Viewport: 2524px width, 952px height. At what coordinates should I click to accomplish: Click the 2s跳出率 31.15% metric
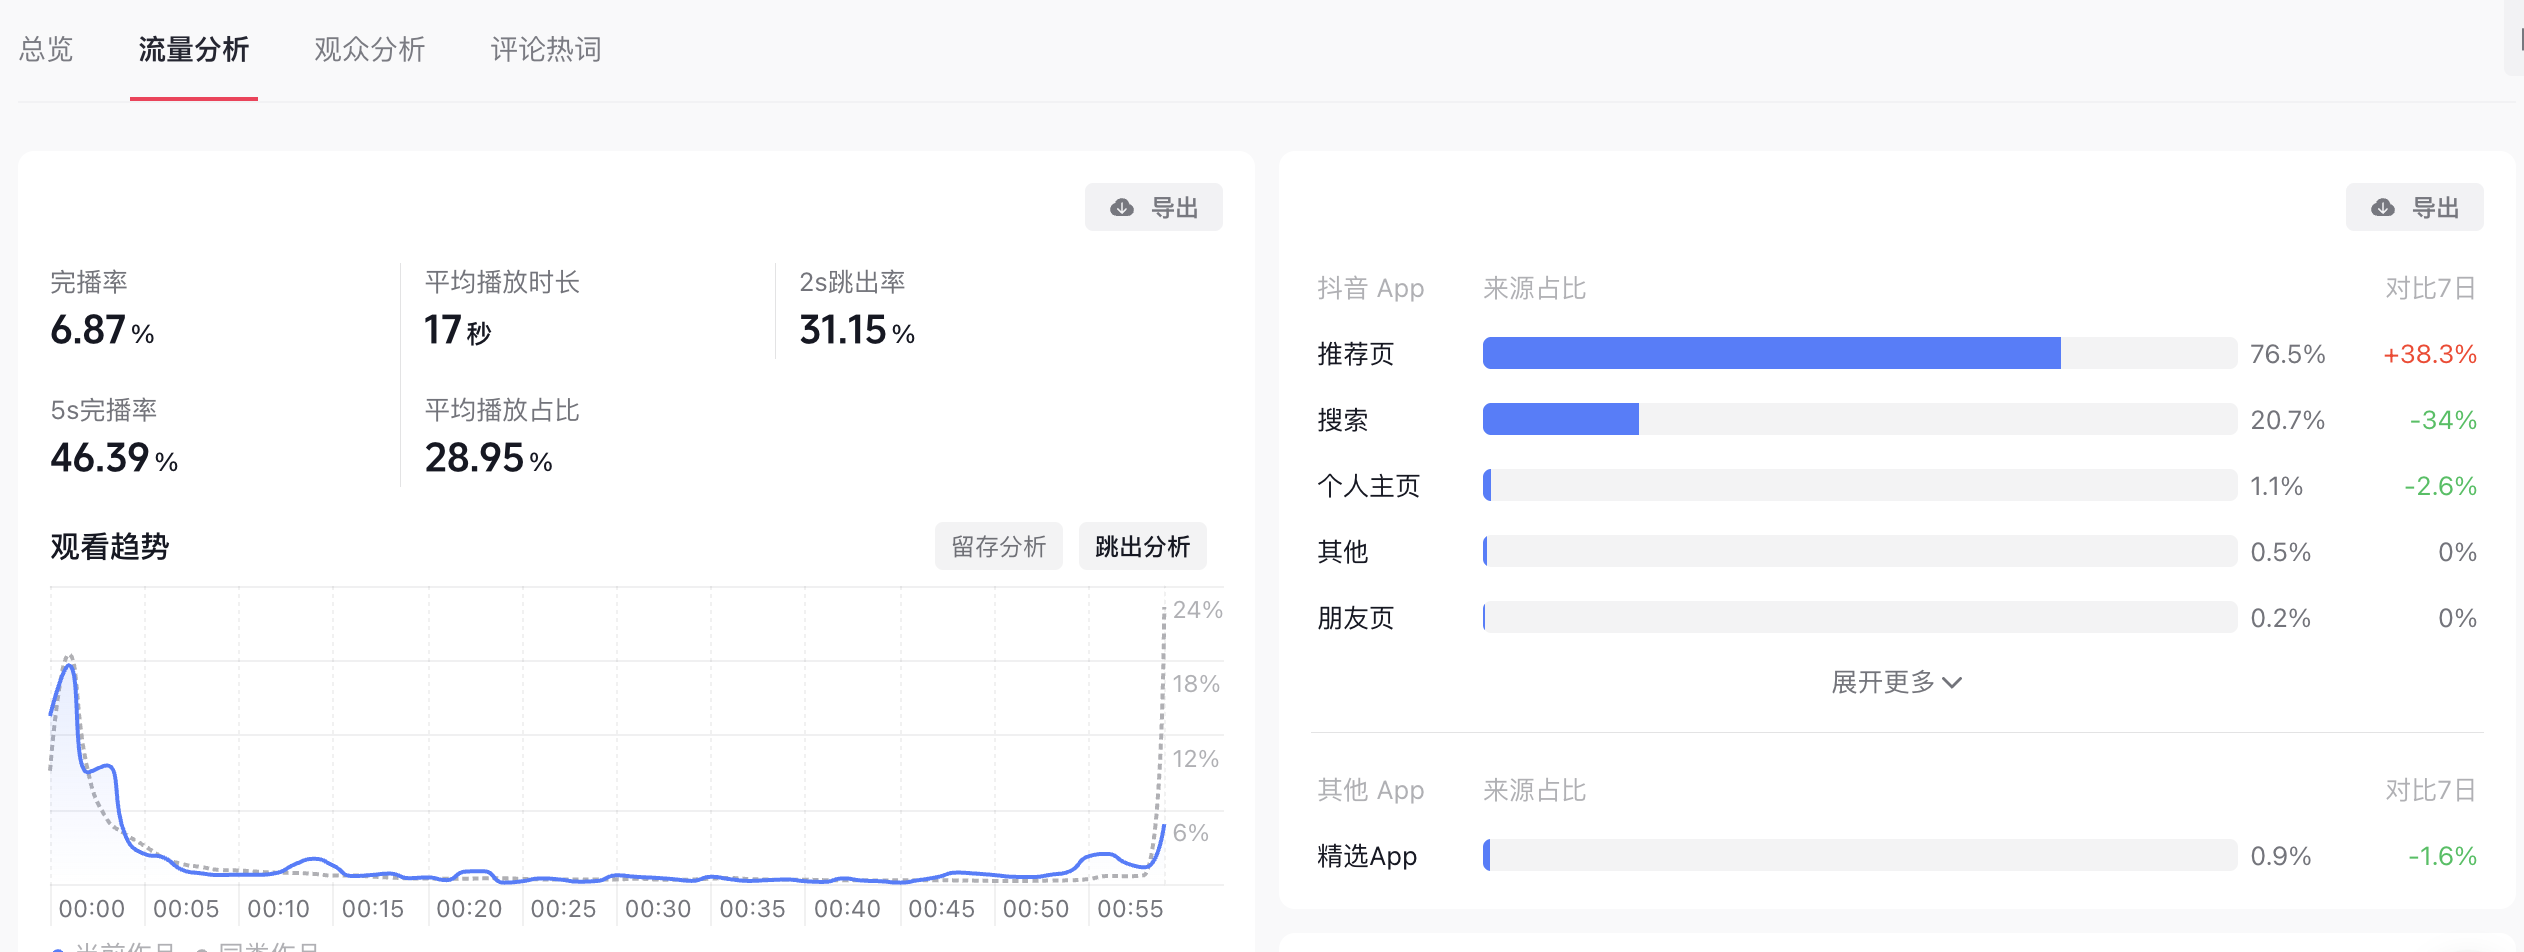[x=858, y=309]
